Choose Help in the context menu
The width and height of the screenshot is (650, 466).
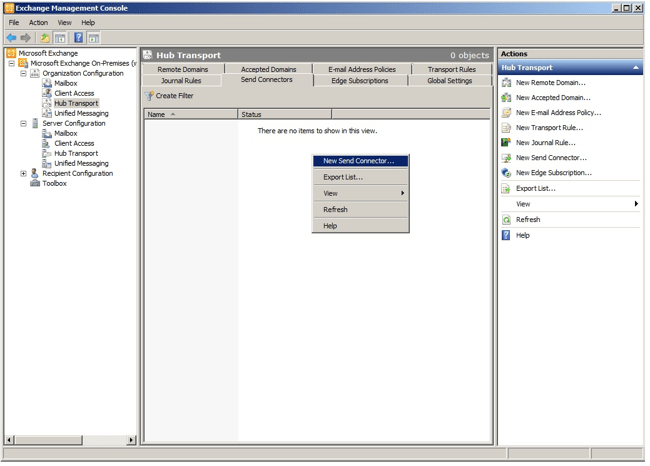[360, 226]
